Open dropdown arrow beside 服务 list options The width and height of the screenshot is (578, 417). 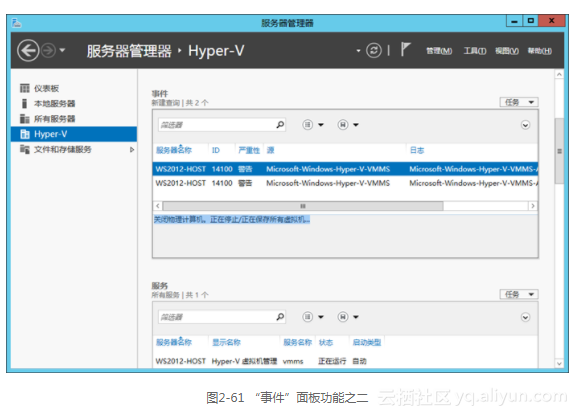pos(321,317)
